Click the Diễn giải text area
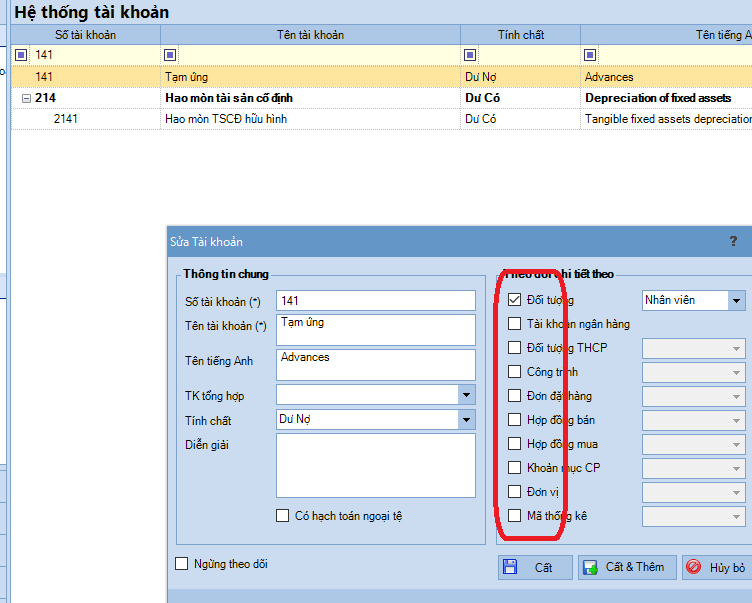 pos(376,466)
